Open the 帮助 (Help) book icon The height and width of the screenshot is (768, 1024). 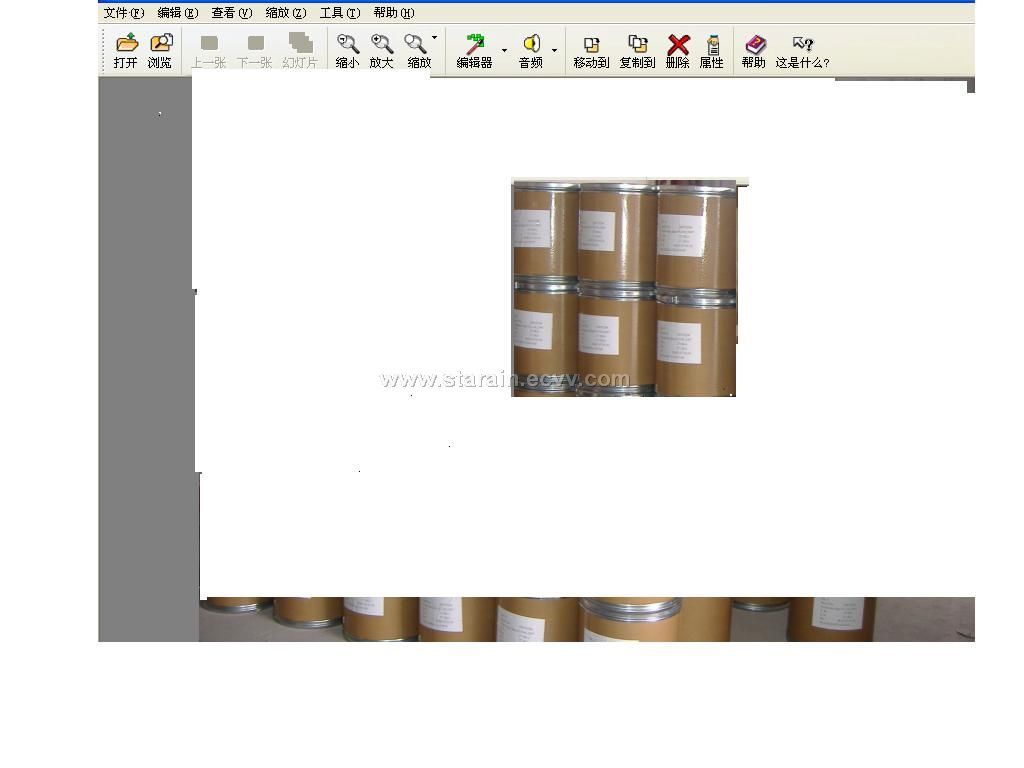click(x=754, y=45)
